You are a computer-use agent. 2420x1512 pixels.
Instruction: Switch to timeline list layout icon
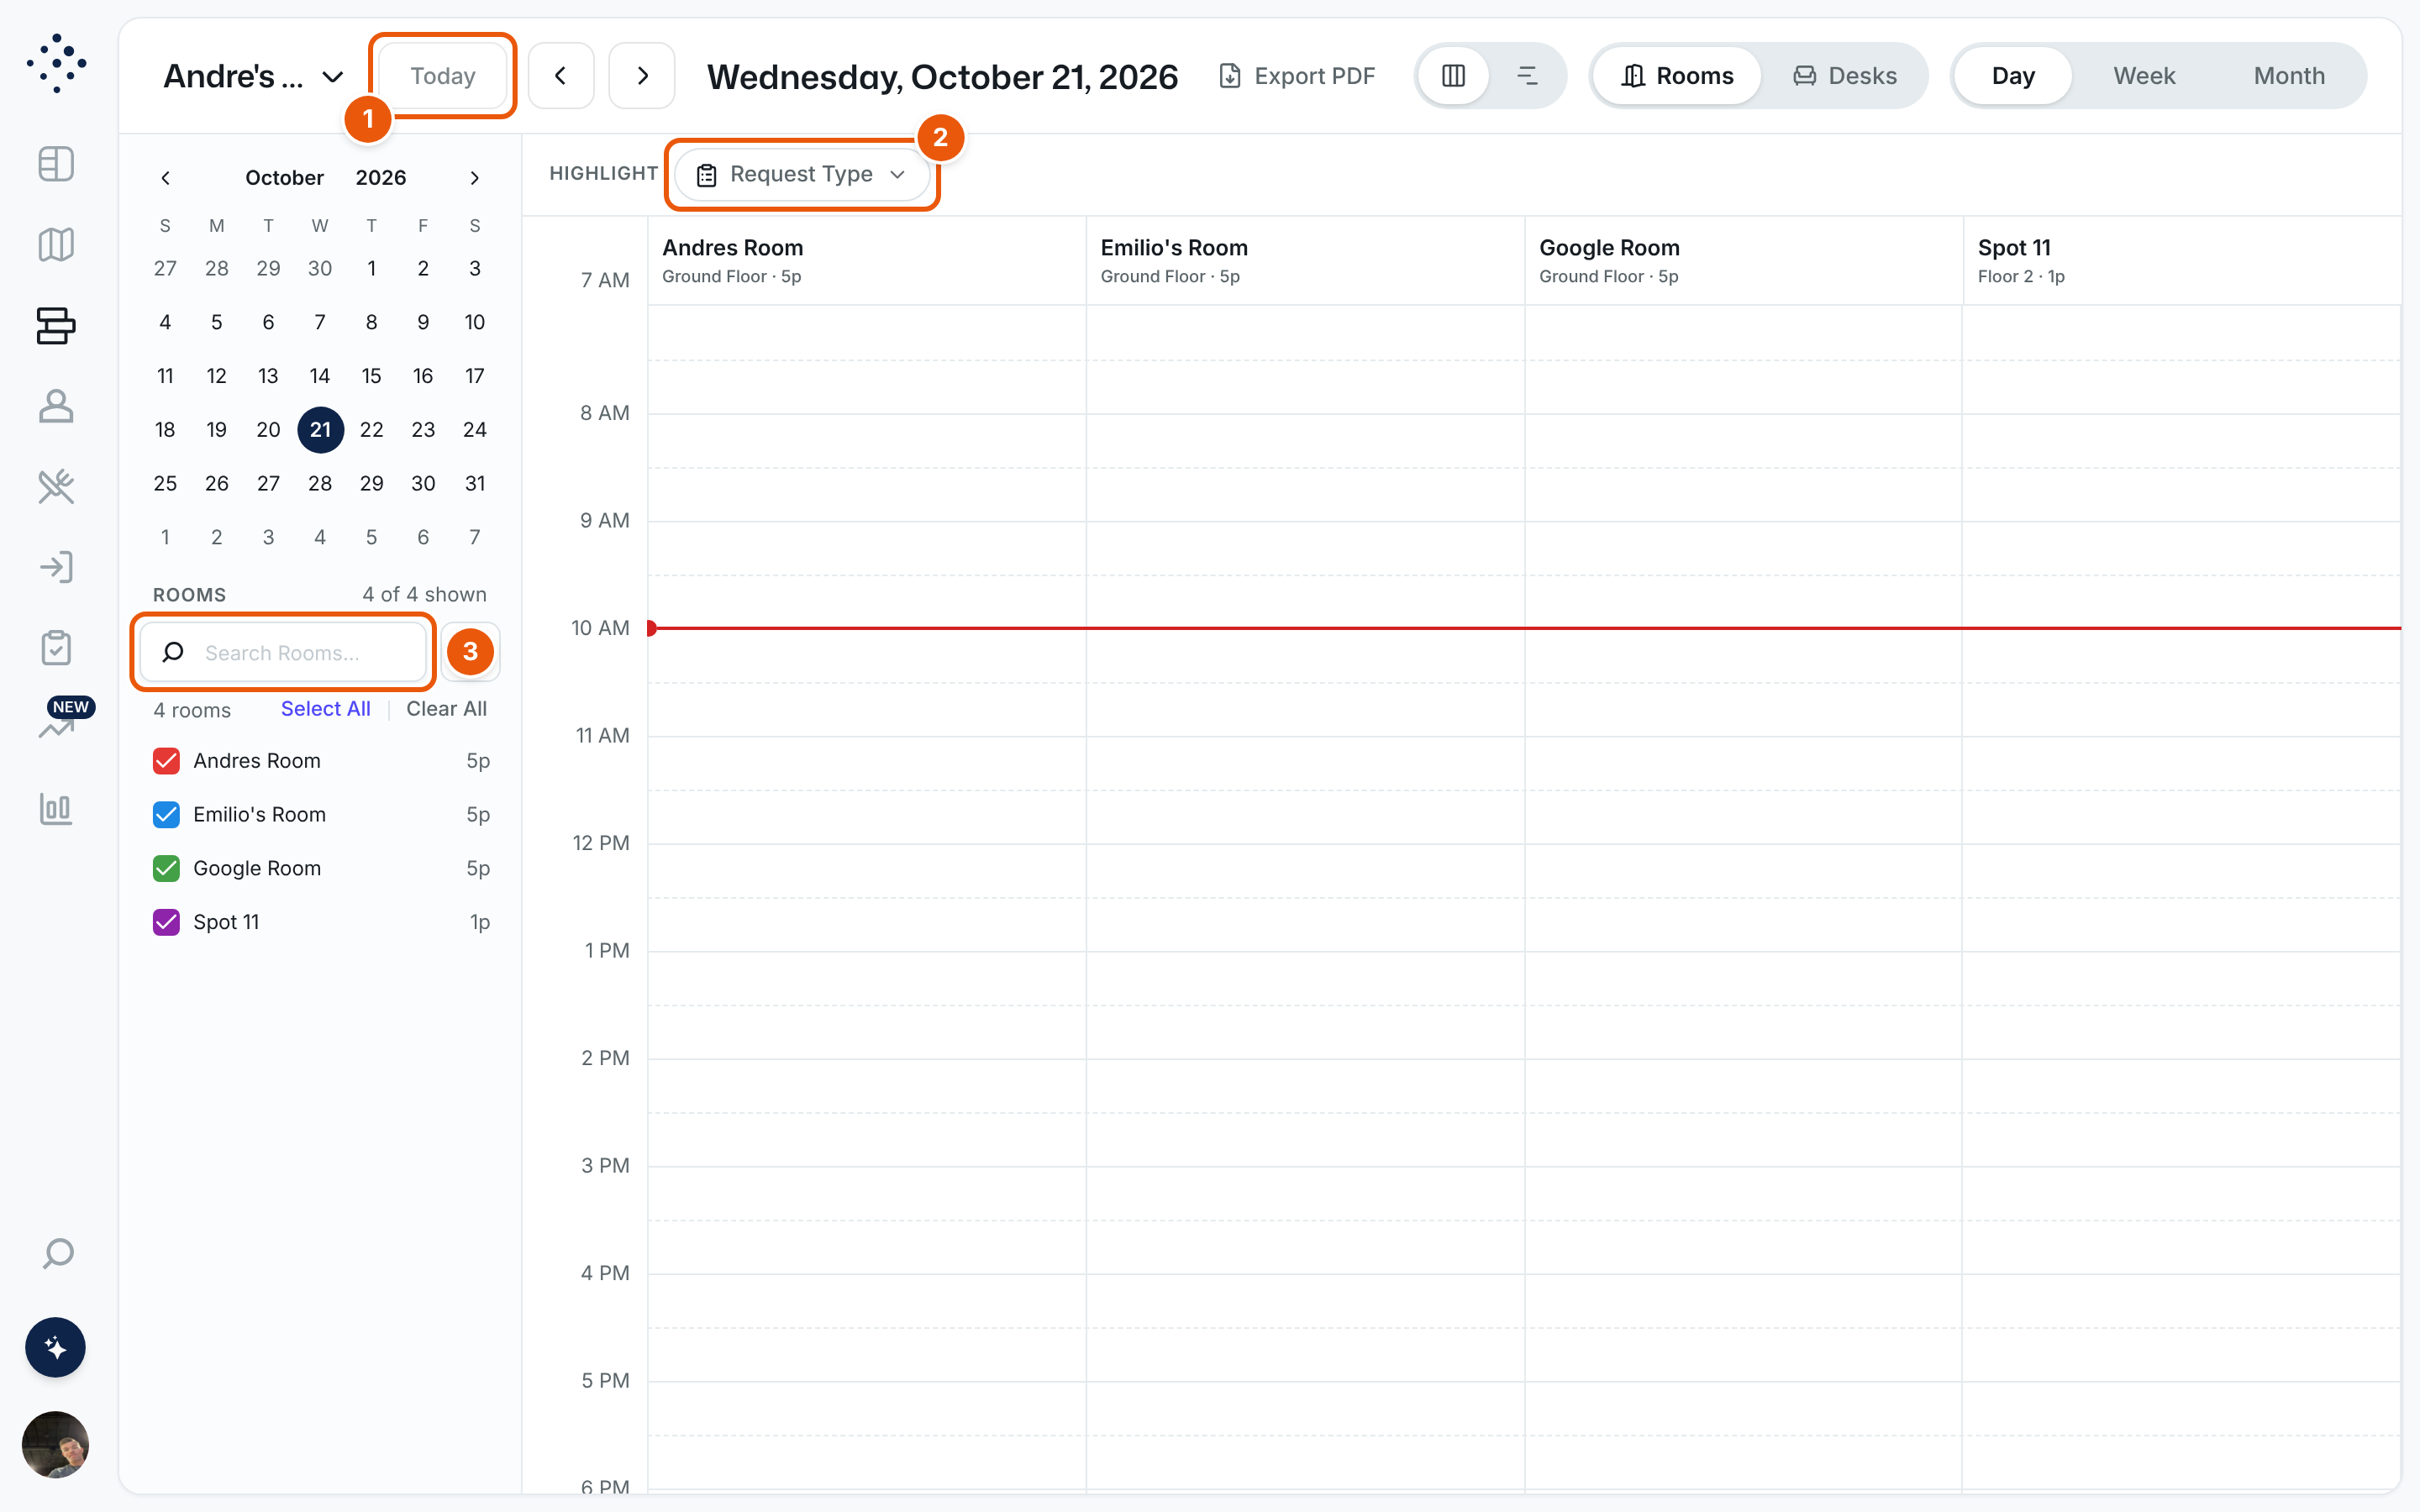[x=1527, y=76]
